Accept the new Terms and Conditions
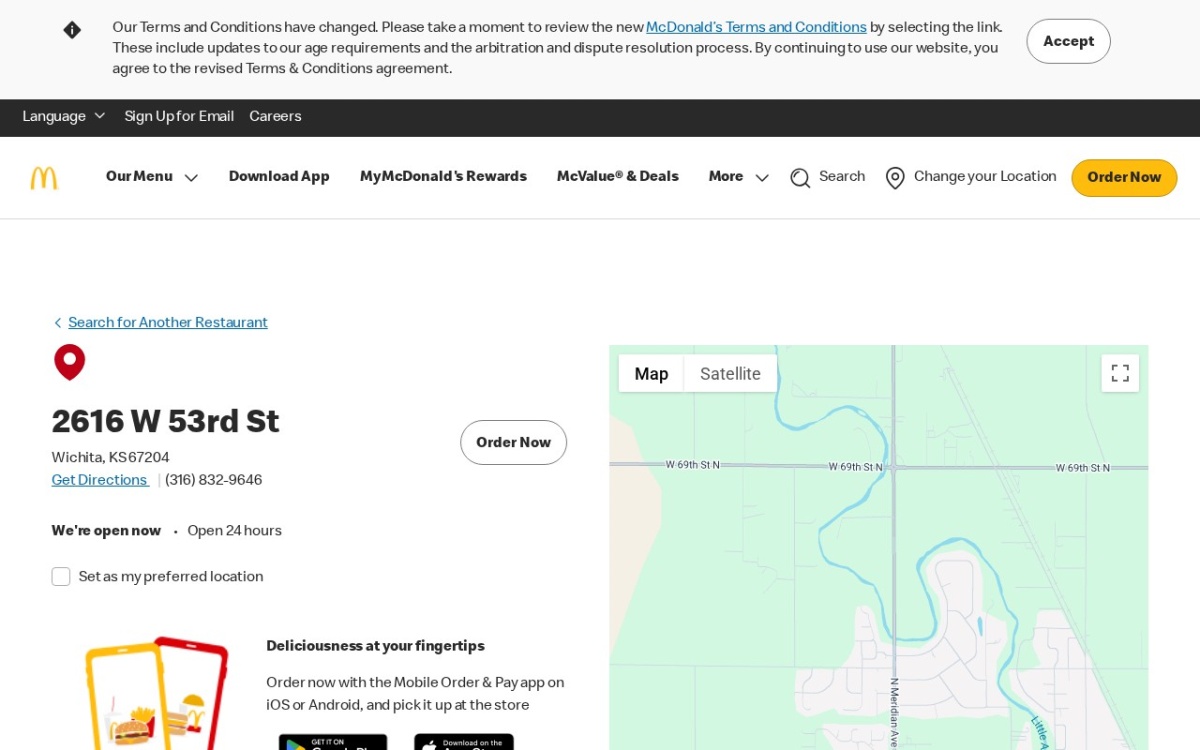 1068,41
